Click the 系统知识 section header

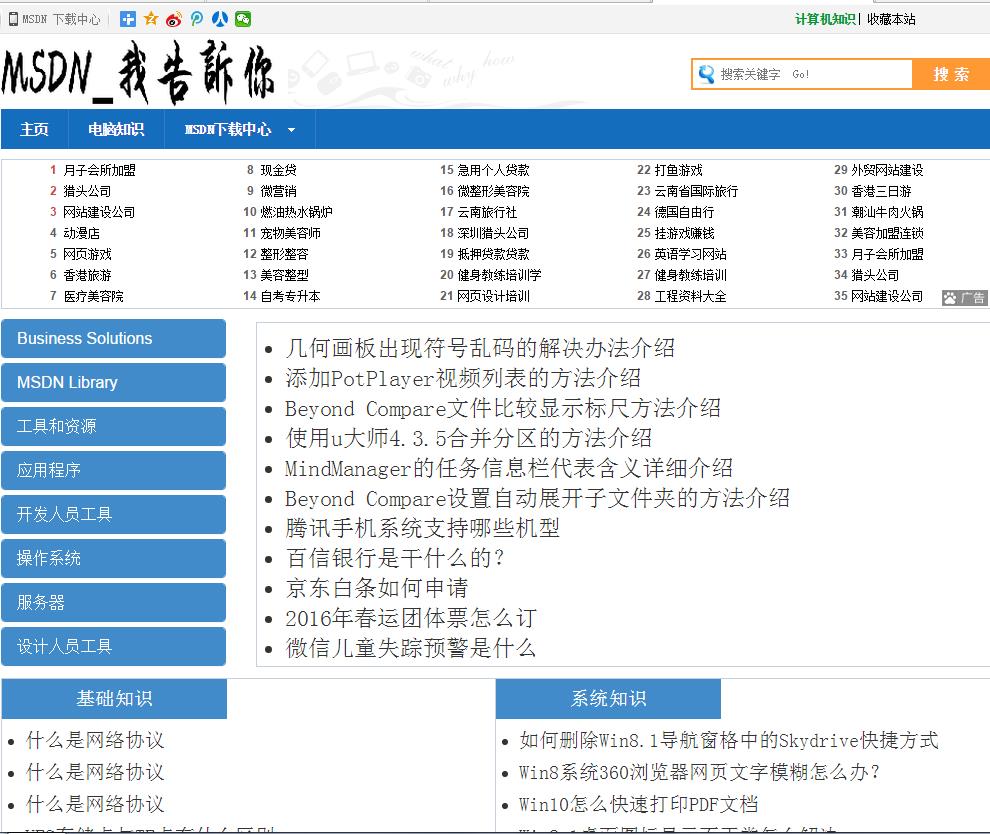click(x=609, y=699)
